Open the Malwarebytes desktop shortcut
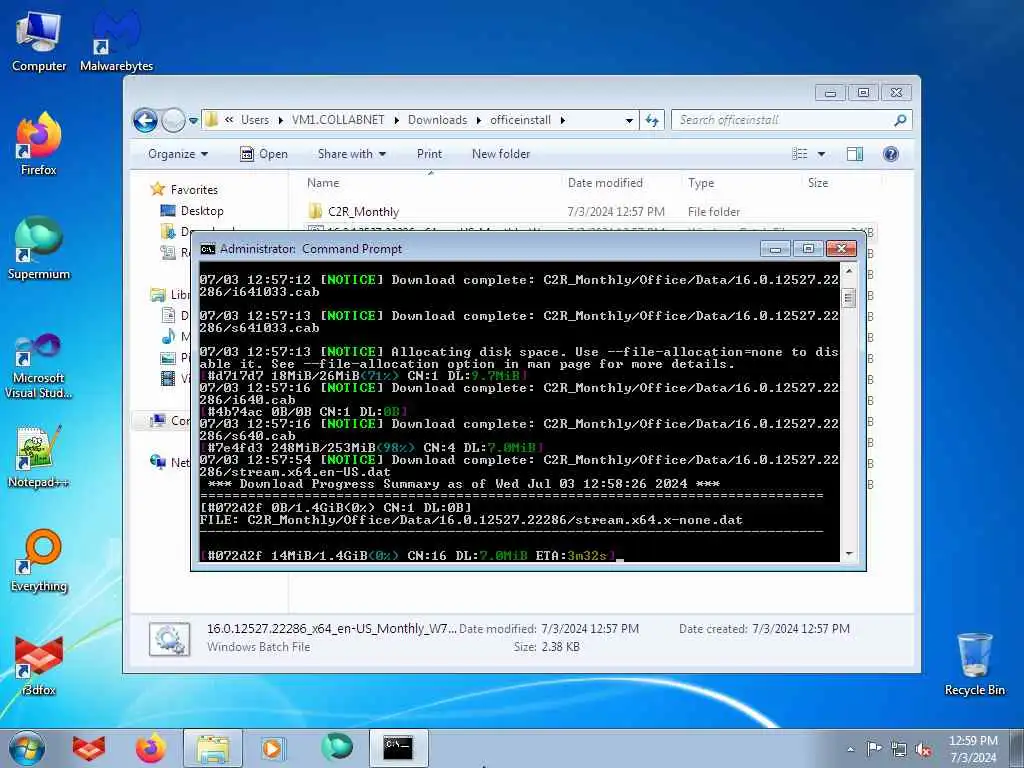The image size is (1024, 768). point(116,42)
